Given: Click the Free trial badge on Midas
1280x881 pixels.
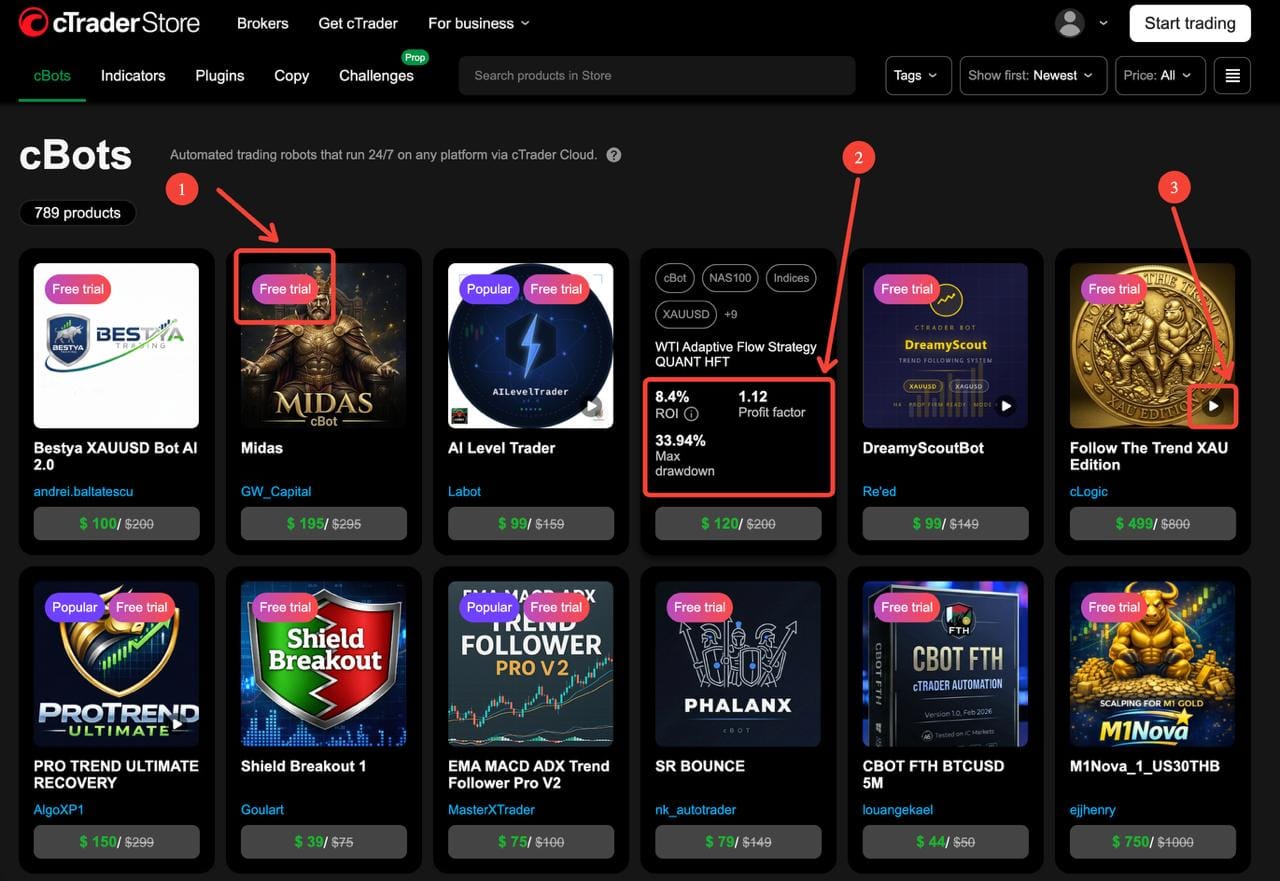Looking at the screenshot, I should point(285,289).
